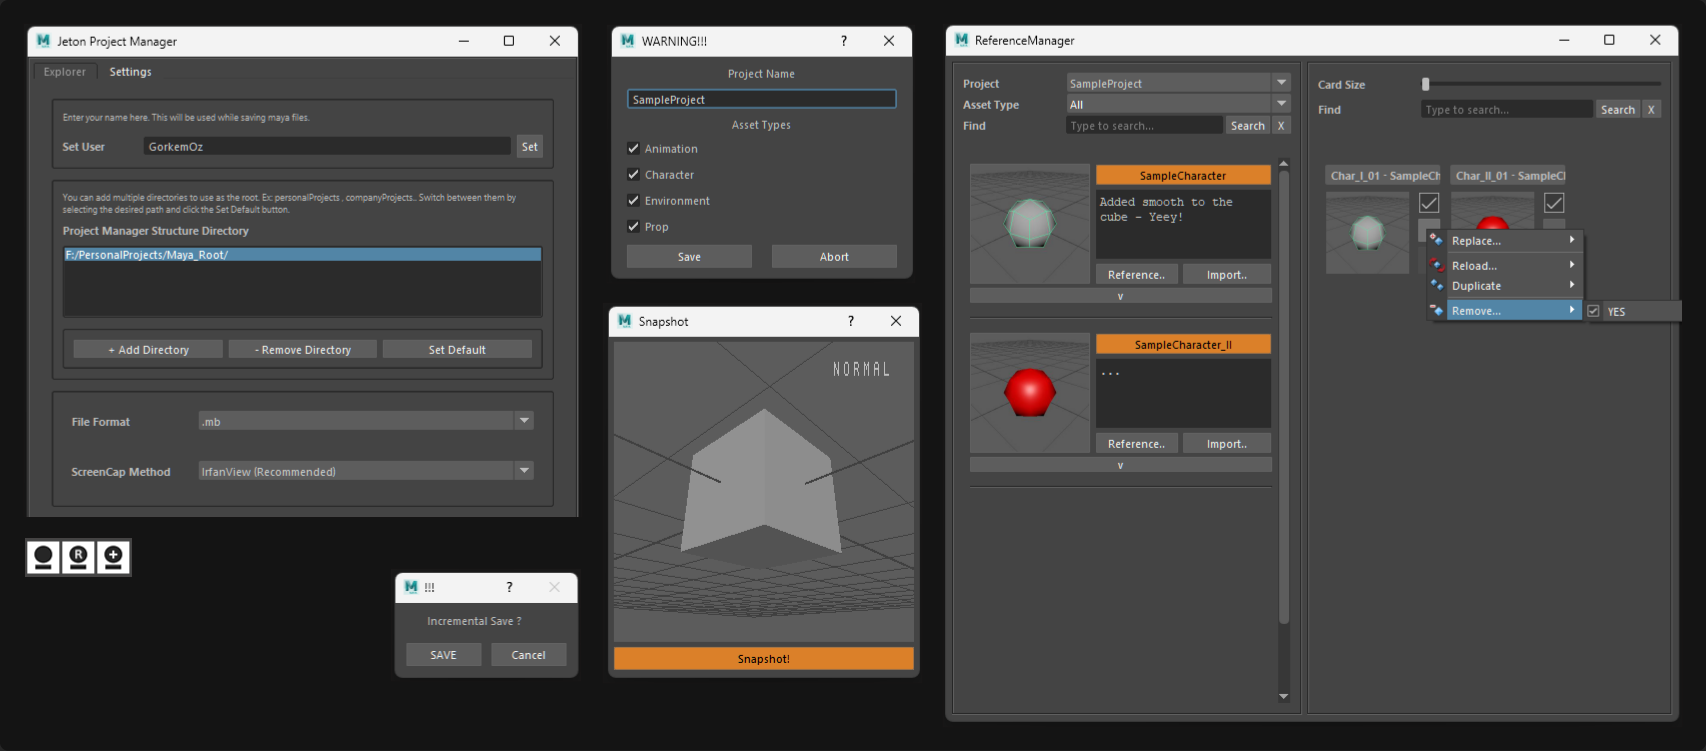Uncheck the Animation asset type

click(x=633, y=149)
